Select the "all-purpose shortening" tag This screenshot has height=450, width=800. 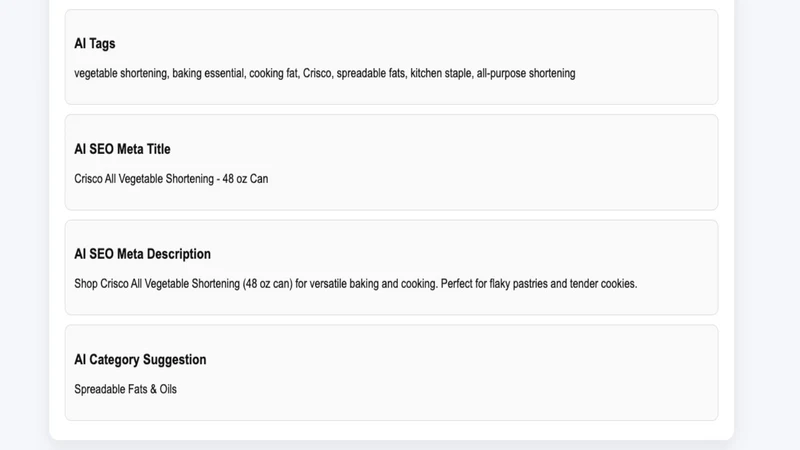[526, 73]
